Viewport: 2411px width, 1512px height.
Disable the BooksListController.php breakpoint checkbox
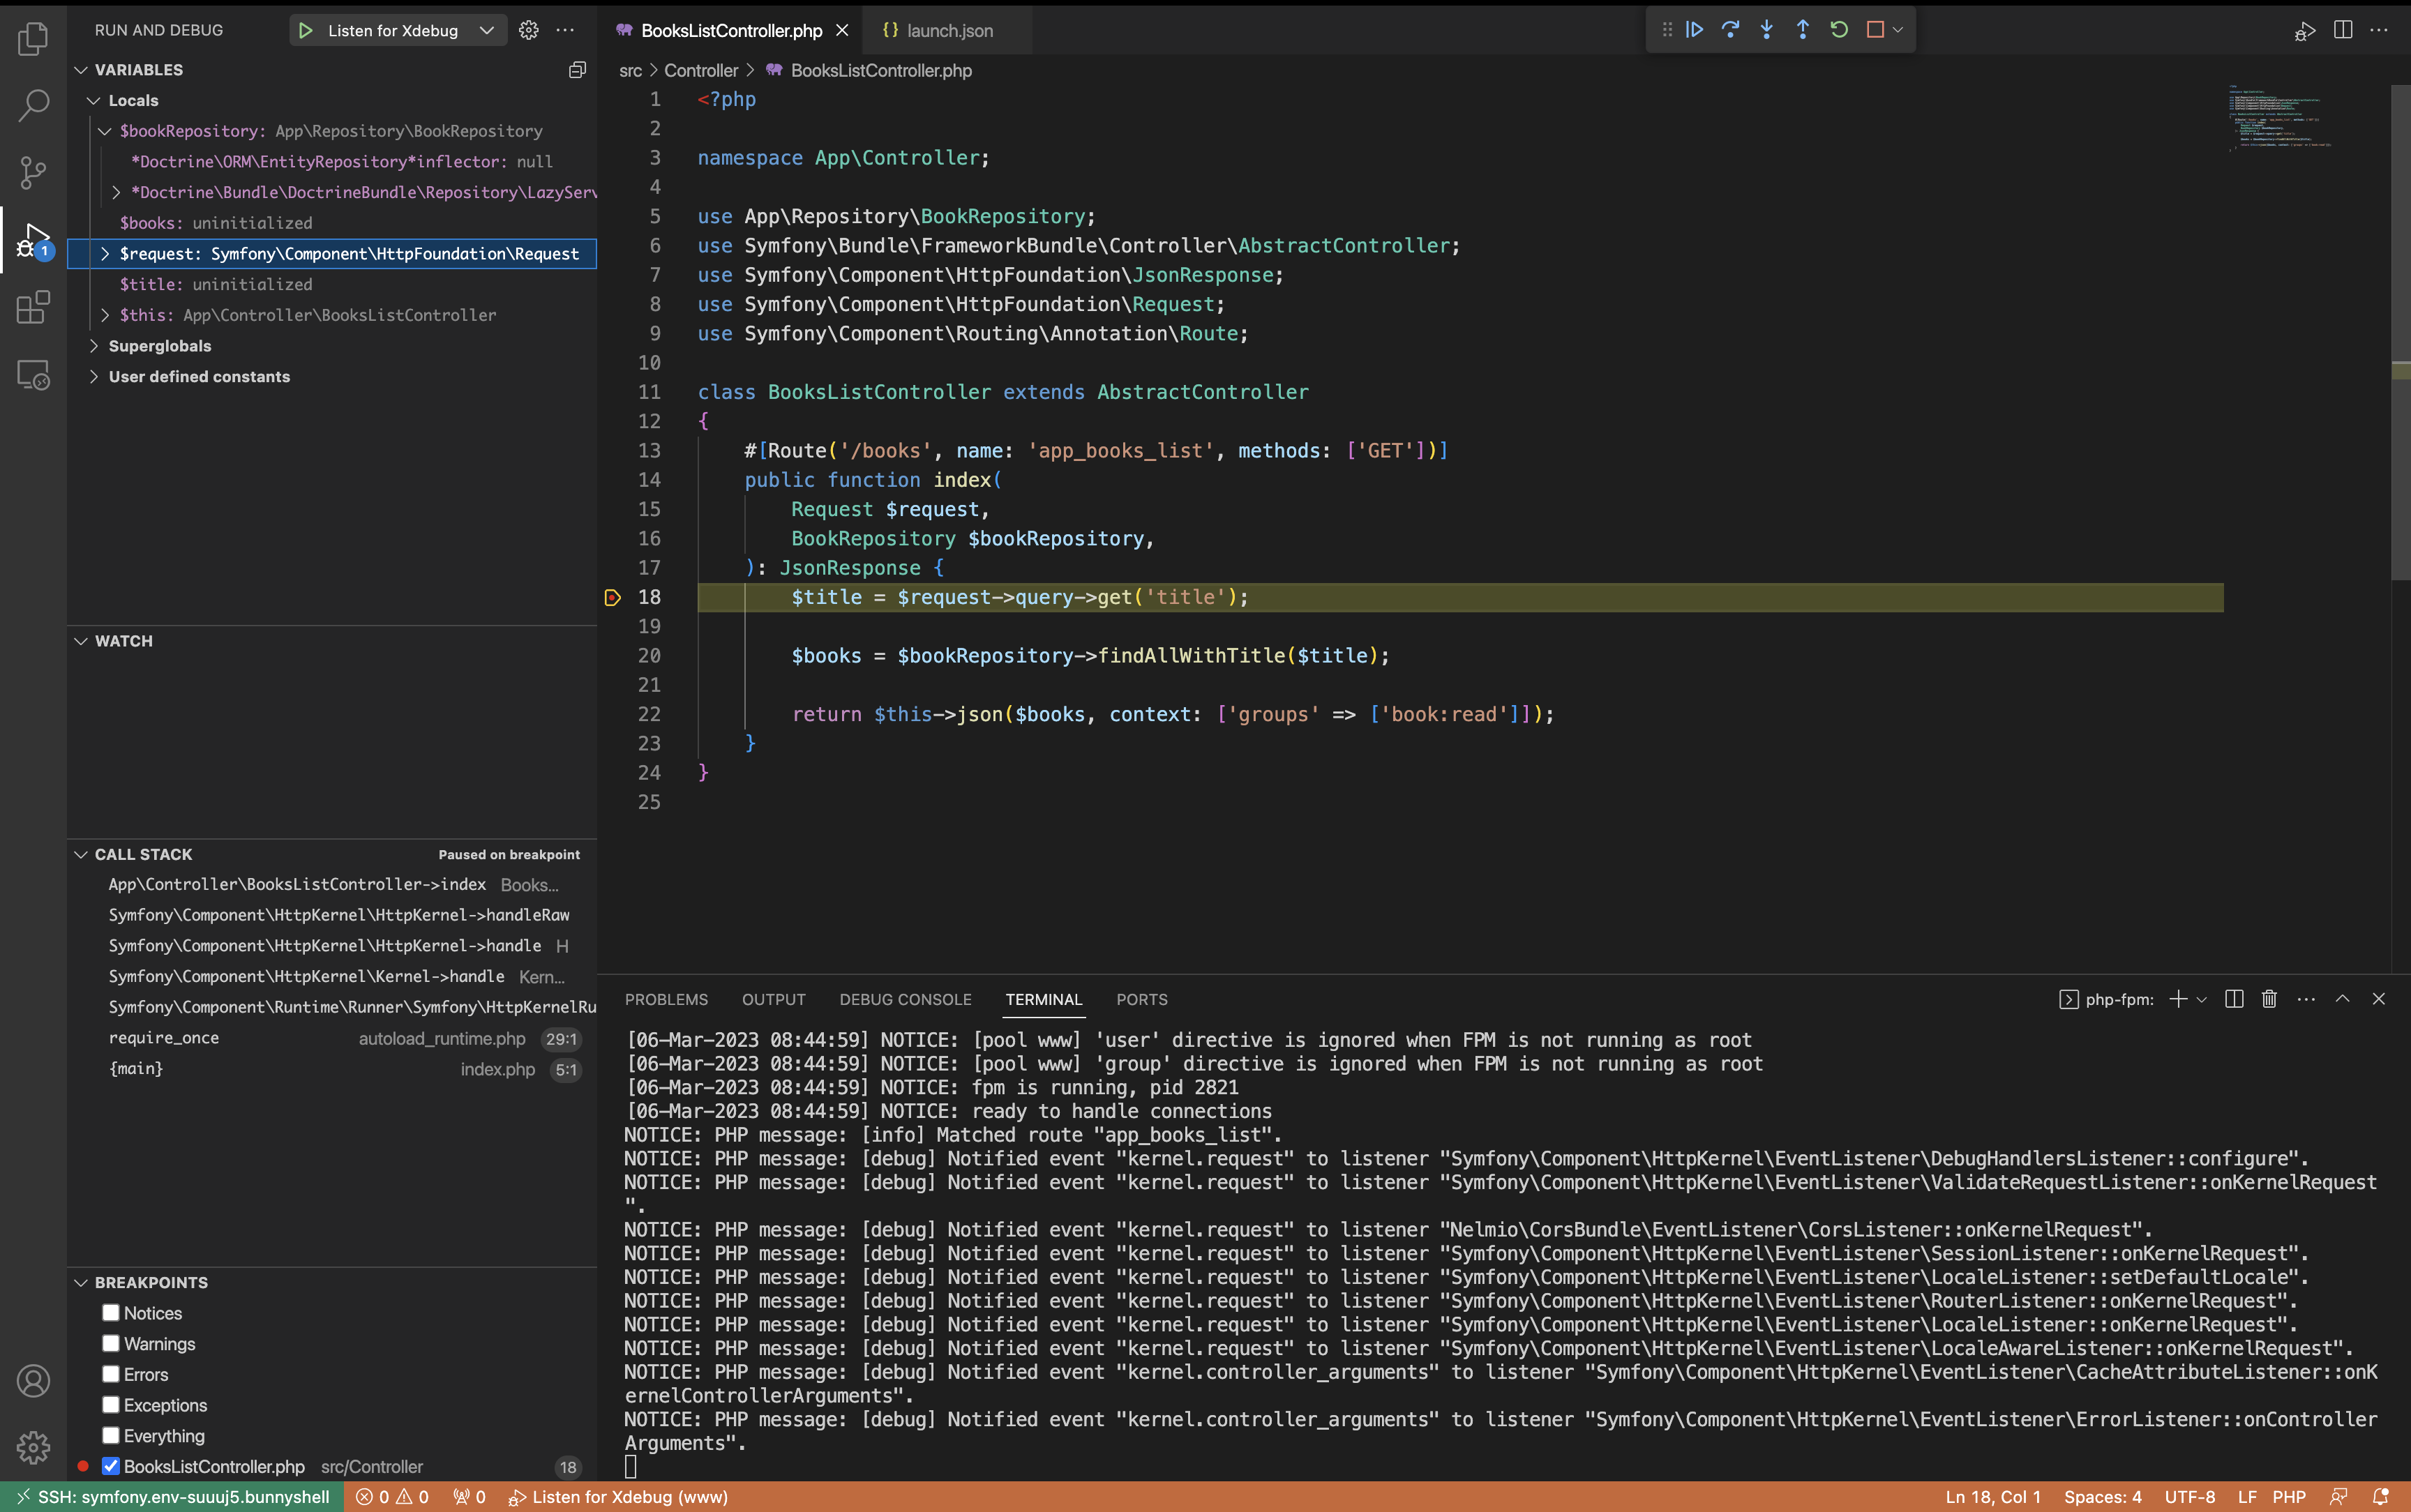click(111, 1466)
